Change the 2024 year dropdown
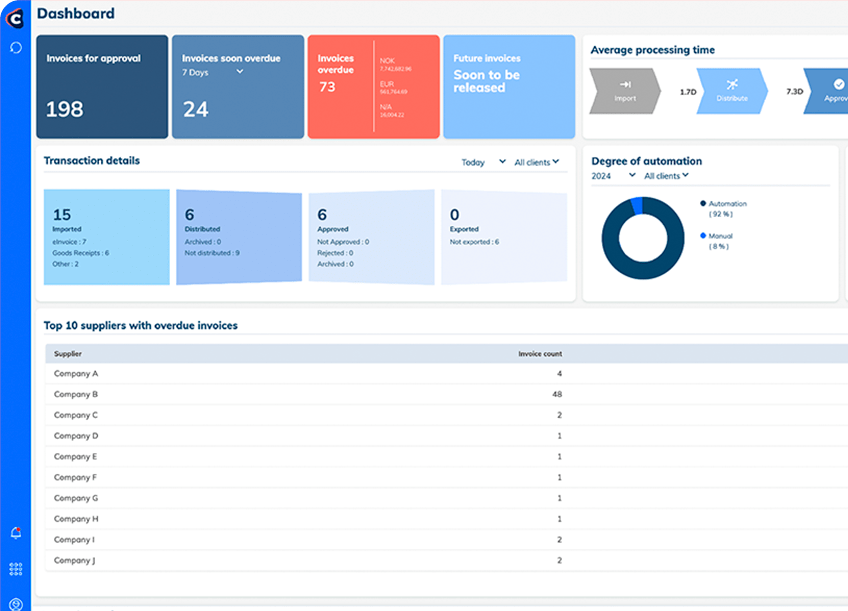Image resolution: width=848 pixels, height=611 pixels. [x=613, y=176]
